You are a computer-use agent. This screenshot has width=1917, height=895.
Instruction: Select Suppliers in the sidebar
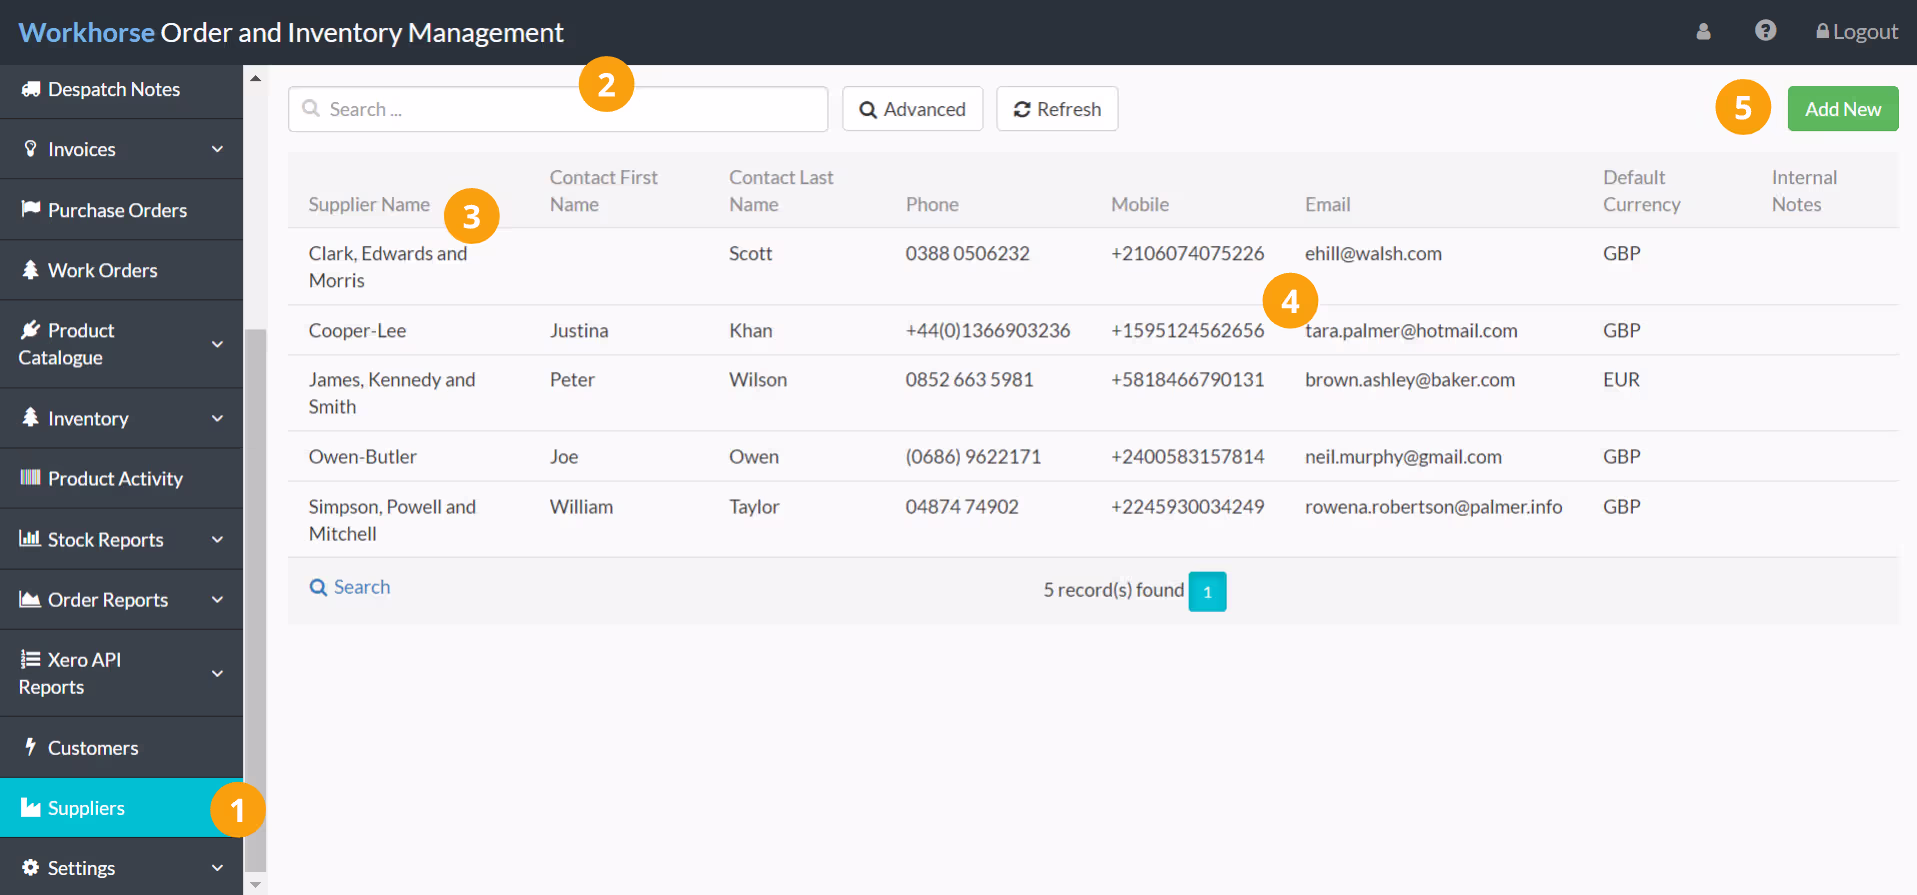coord(121,808)
